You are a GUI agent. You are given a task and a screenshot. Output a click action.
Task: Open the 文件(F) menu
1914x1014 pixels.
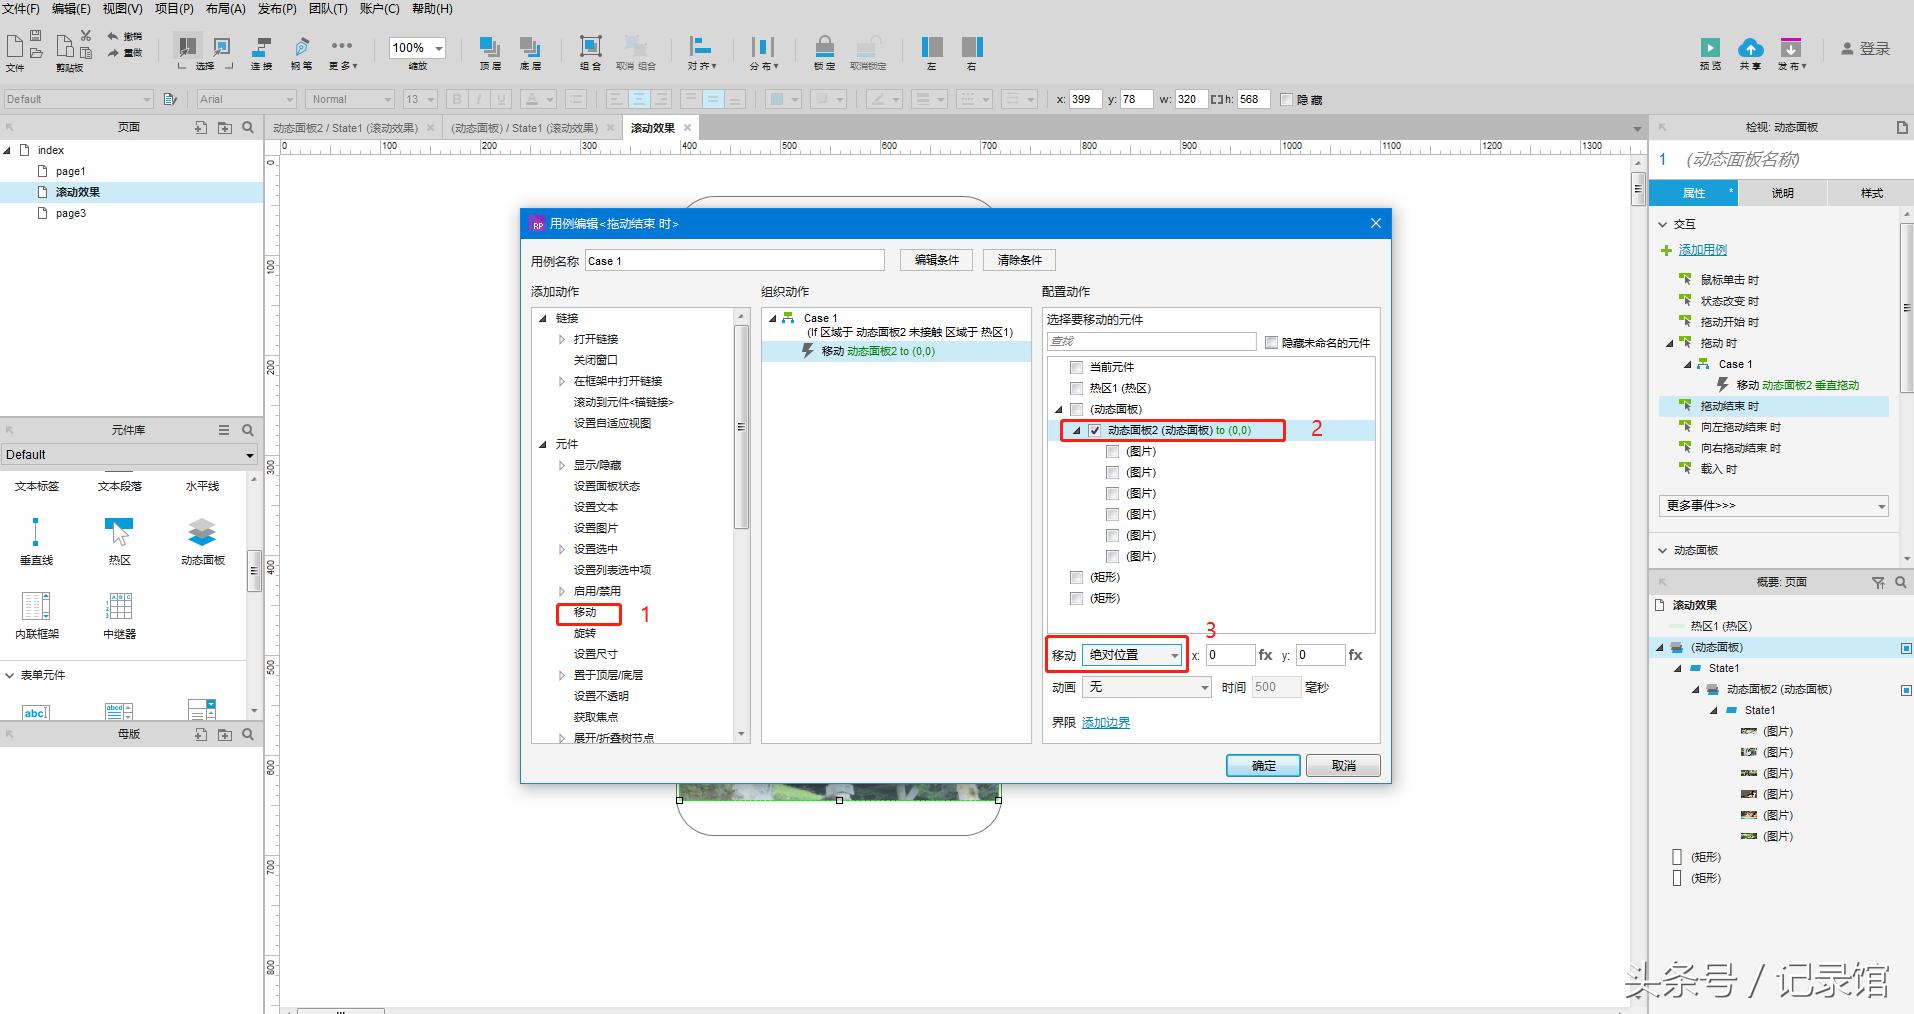pos(20,9)
